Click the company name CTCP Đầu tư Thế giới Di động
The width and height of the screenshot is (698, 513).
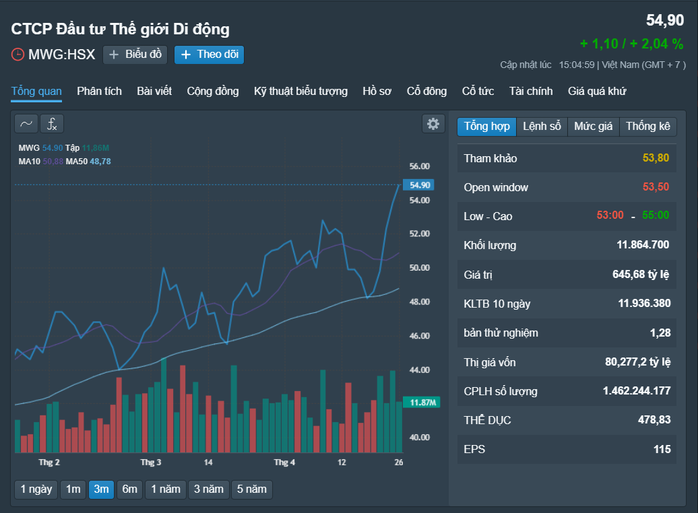coord(120,29)
